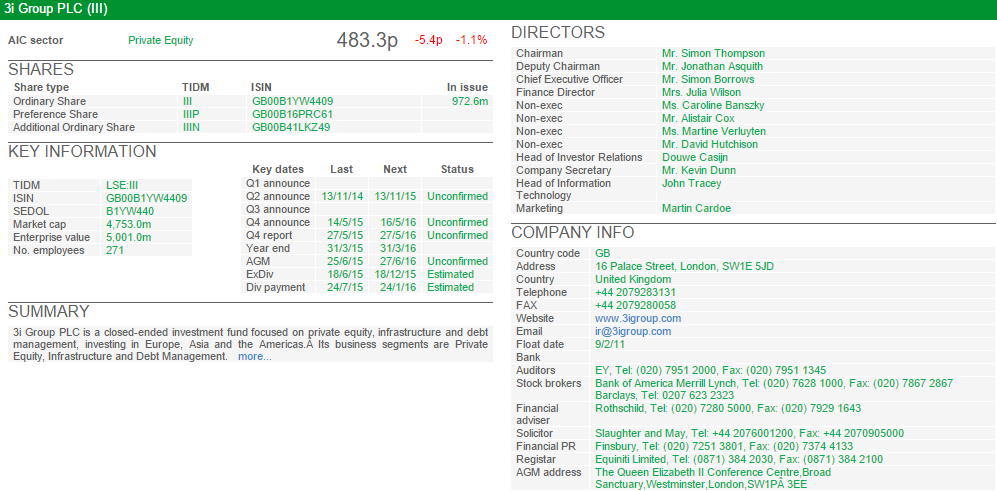Click ExDiv next date 18/12/15
997x491 pixels.
click(395, 274)
